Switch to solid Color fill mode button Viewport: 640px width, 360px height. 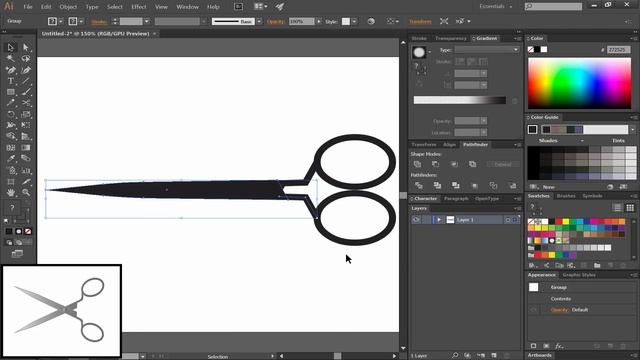pos(9,231)
